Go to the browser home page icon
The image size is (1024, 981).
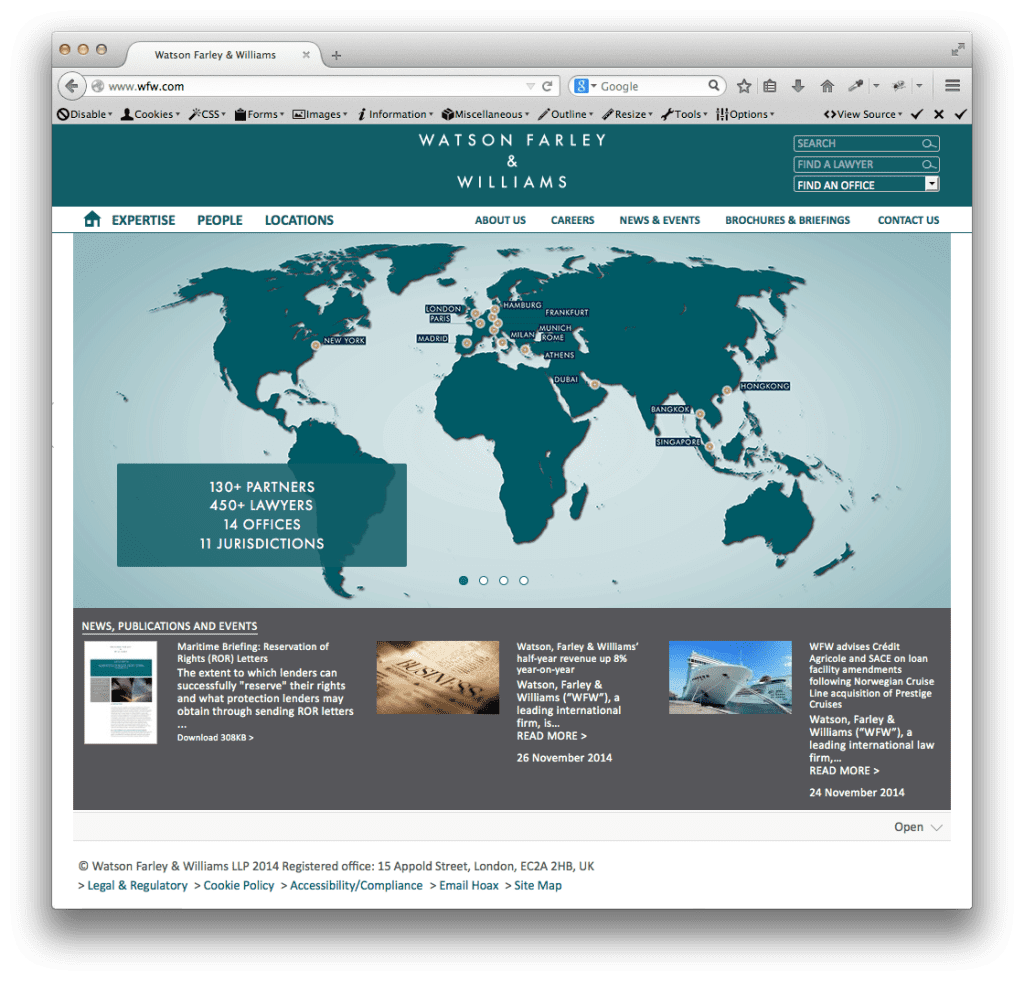pos(827,86)
